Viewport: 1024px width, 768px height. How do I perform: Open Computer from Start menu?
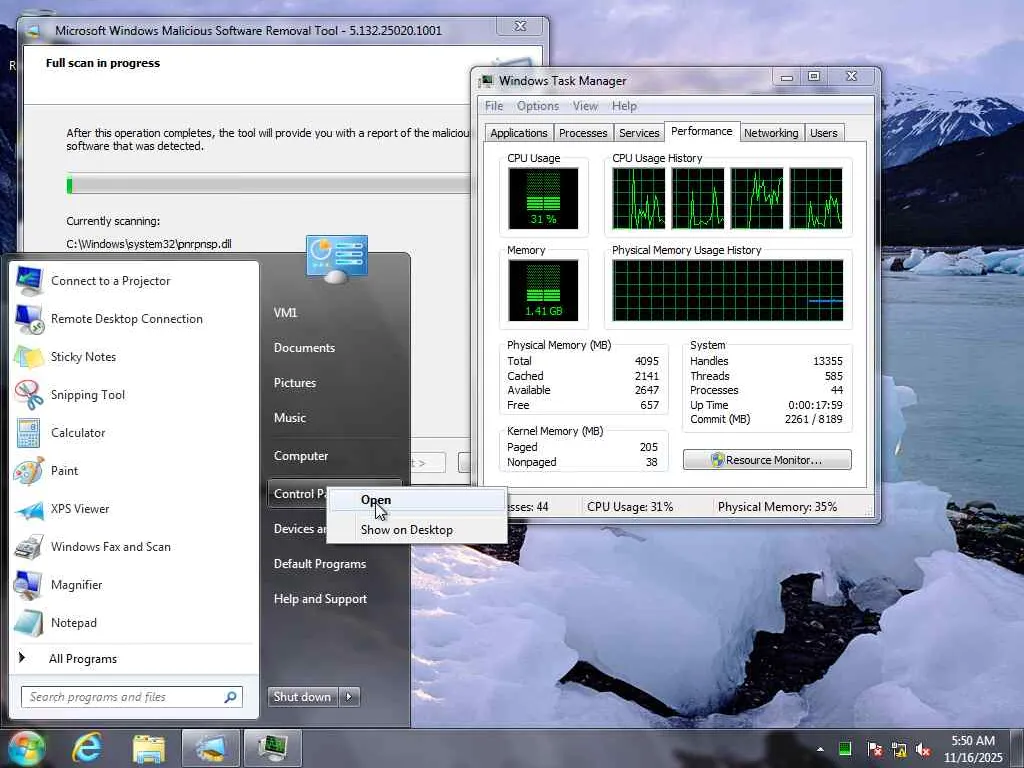point(300,456)
